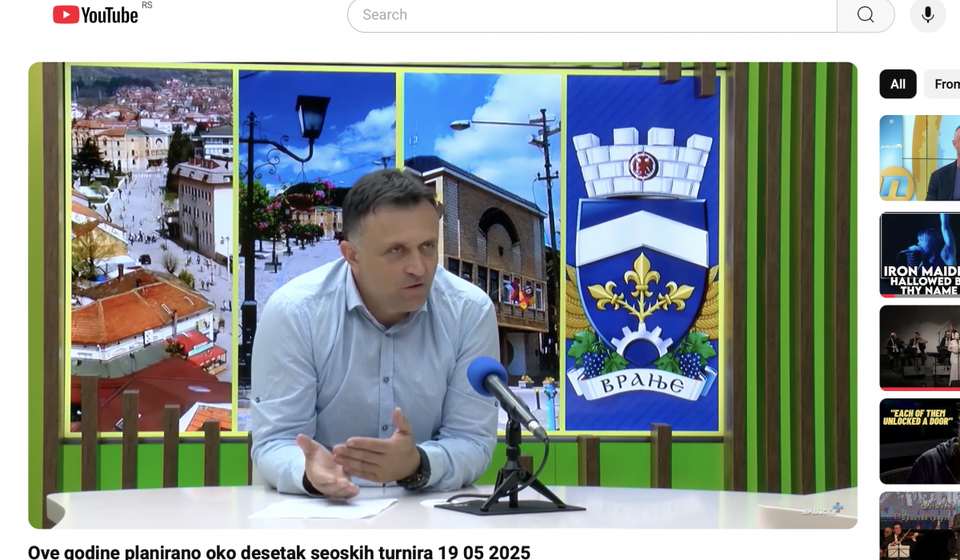Select the All filter chip
This screenshot has height=560, width=960.
898,84
